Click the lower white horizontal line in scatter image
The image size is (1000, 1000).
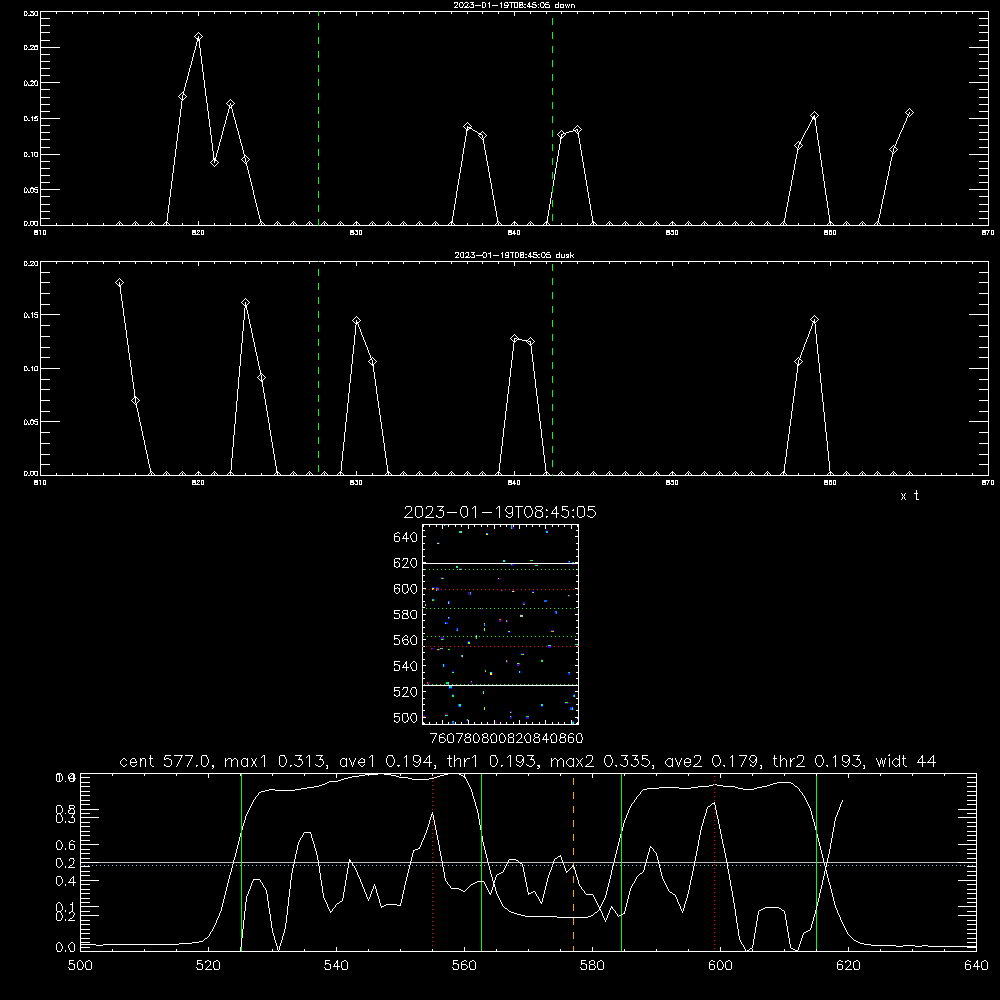[500, 686]
